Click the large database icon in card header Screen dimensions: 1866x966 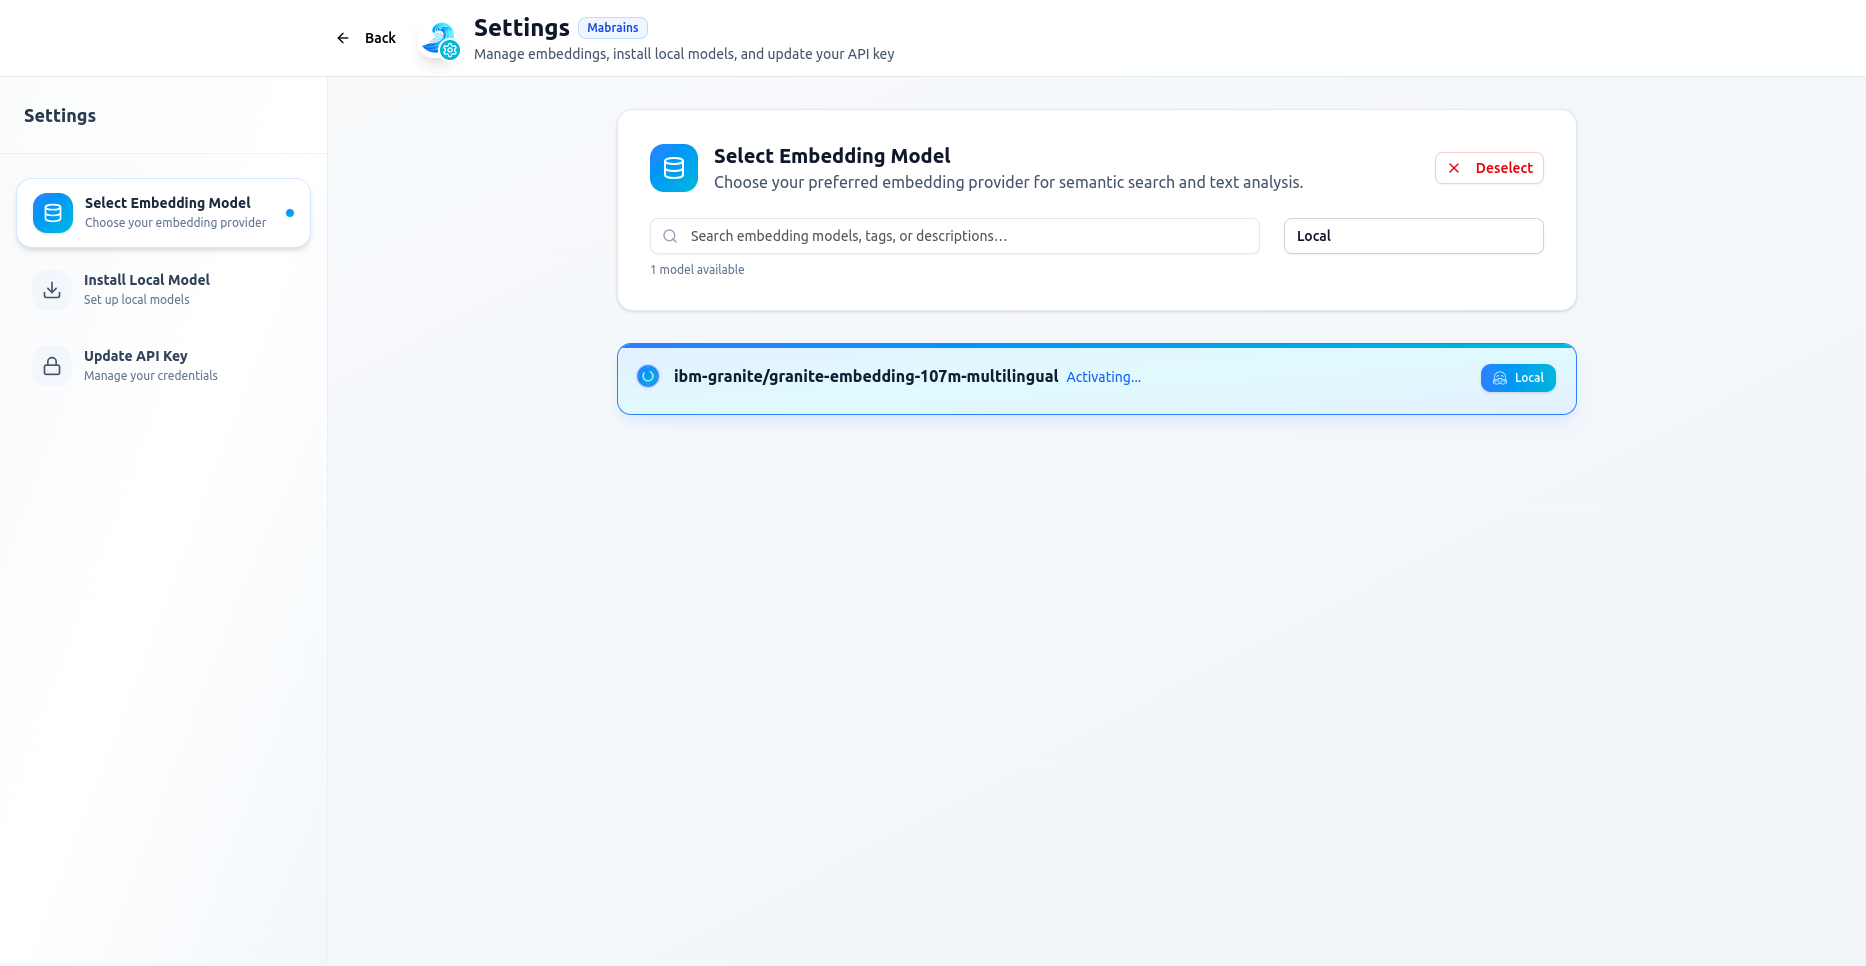coord(674,168)
